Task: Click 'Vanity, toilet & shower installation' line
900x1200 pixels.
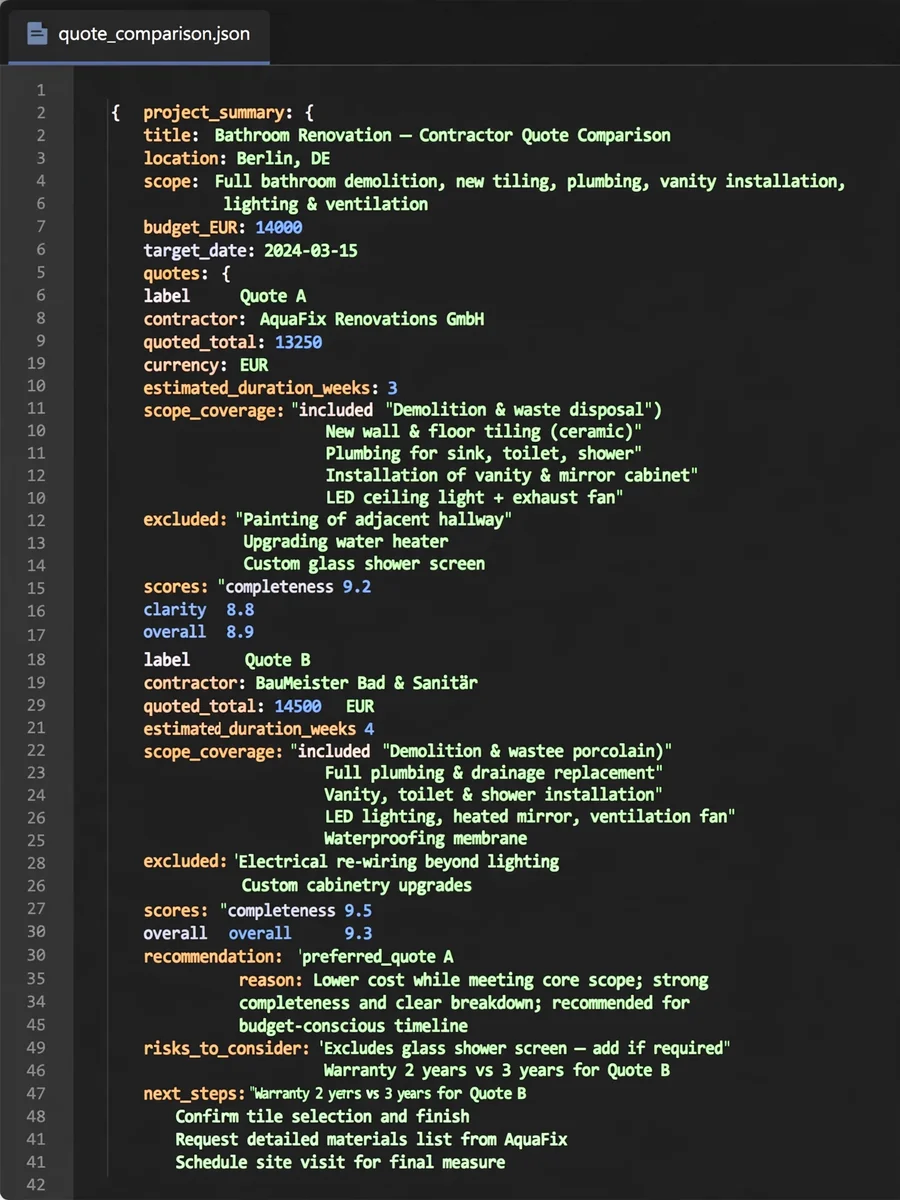Action: tap(493, 794)
